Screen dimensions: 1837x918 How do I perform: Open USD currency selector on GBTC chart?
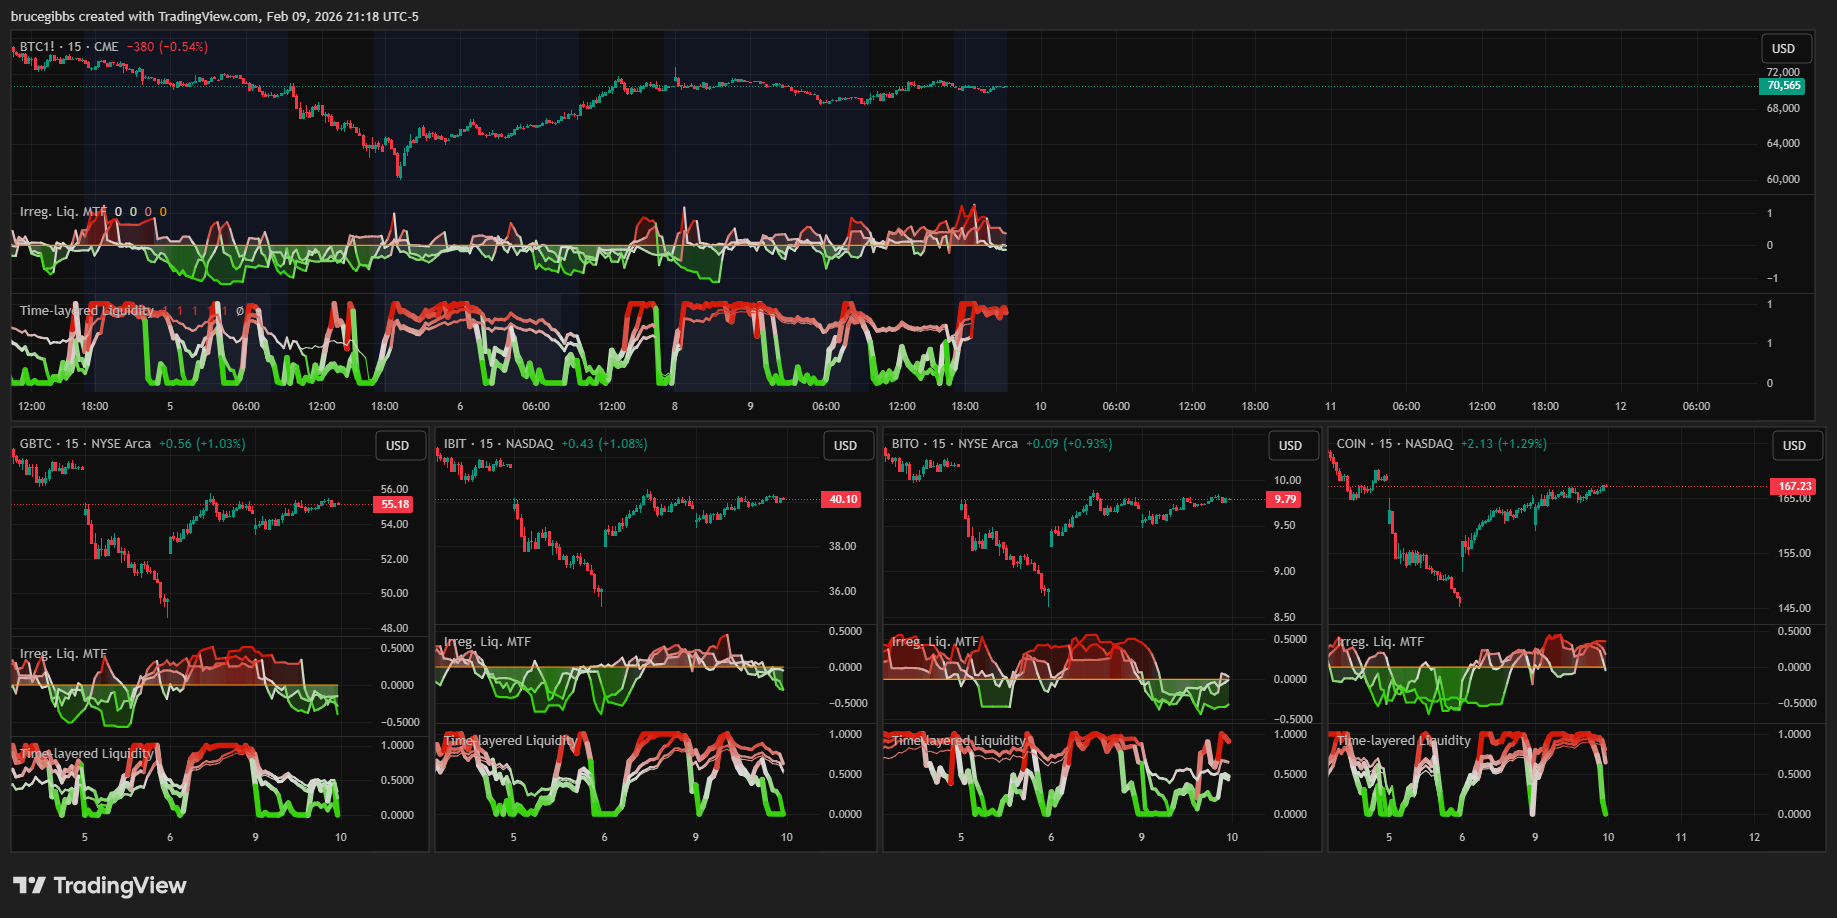point(397,445)
